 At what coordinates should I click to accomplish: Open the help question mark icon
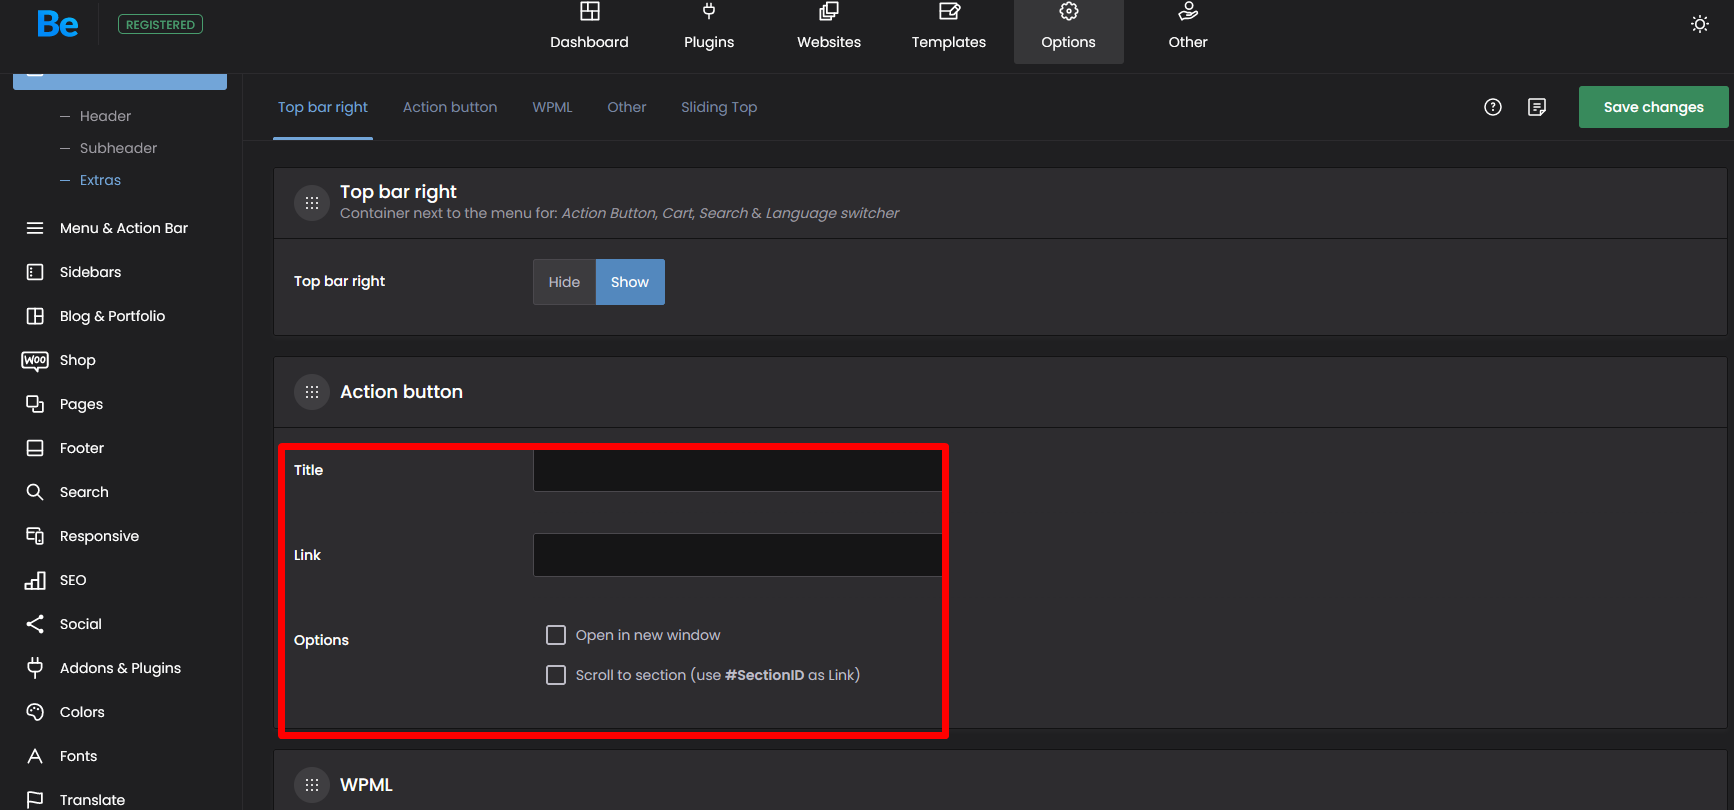(x=1493, y=107)
